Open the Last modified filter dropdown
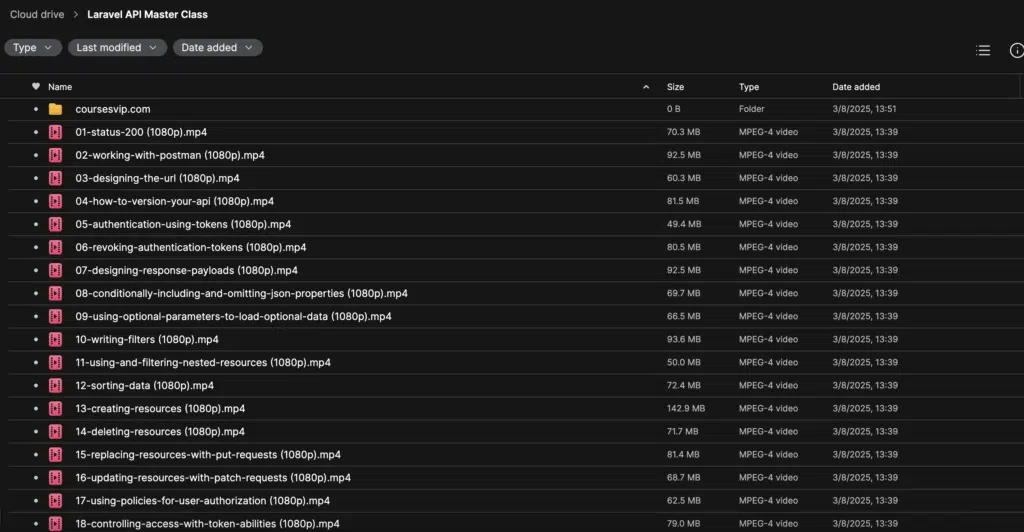This screenshot has height=532, width=1024. click(117, 48)
